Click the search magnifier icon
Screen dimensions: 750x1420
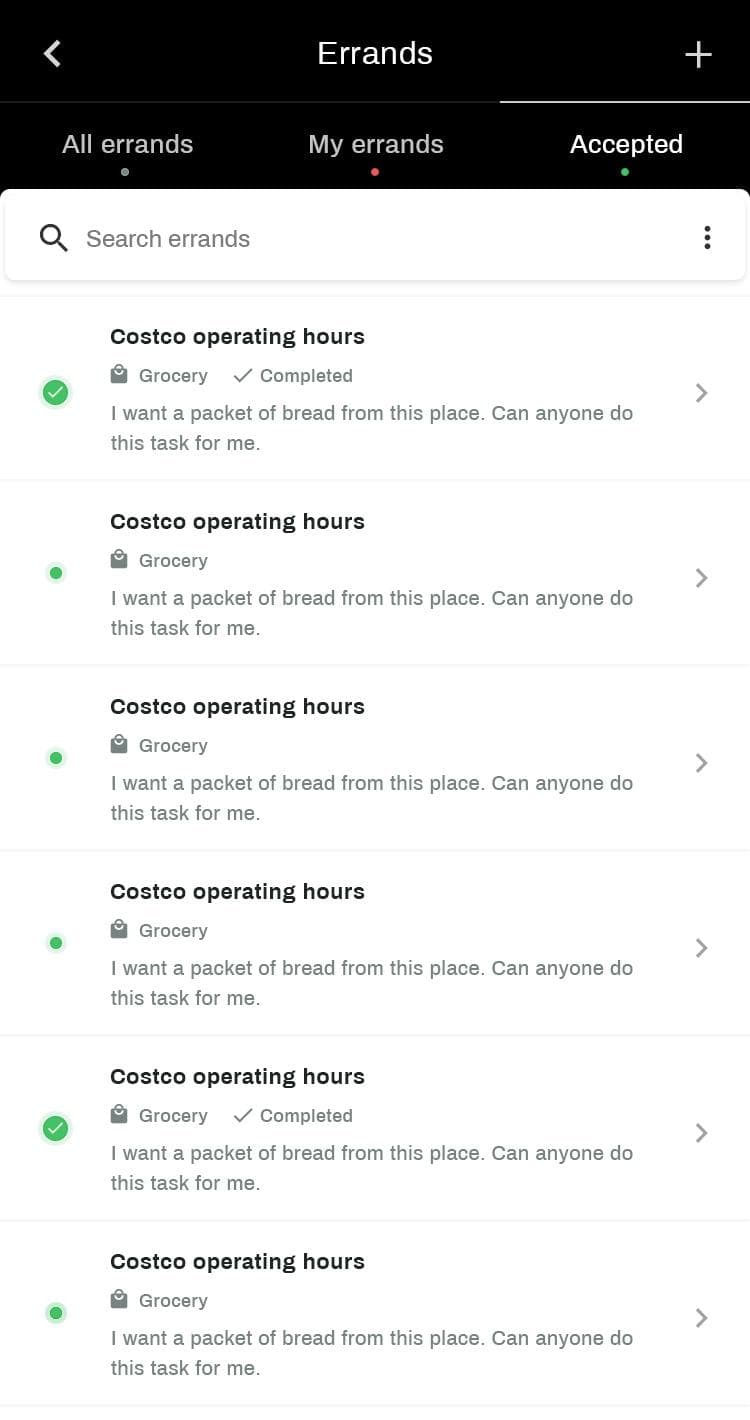click(54, 238)
